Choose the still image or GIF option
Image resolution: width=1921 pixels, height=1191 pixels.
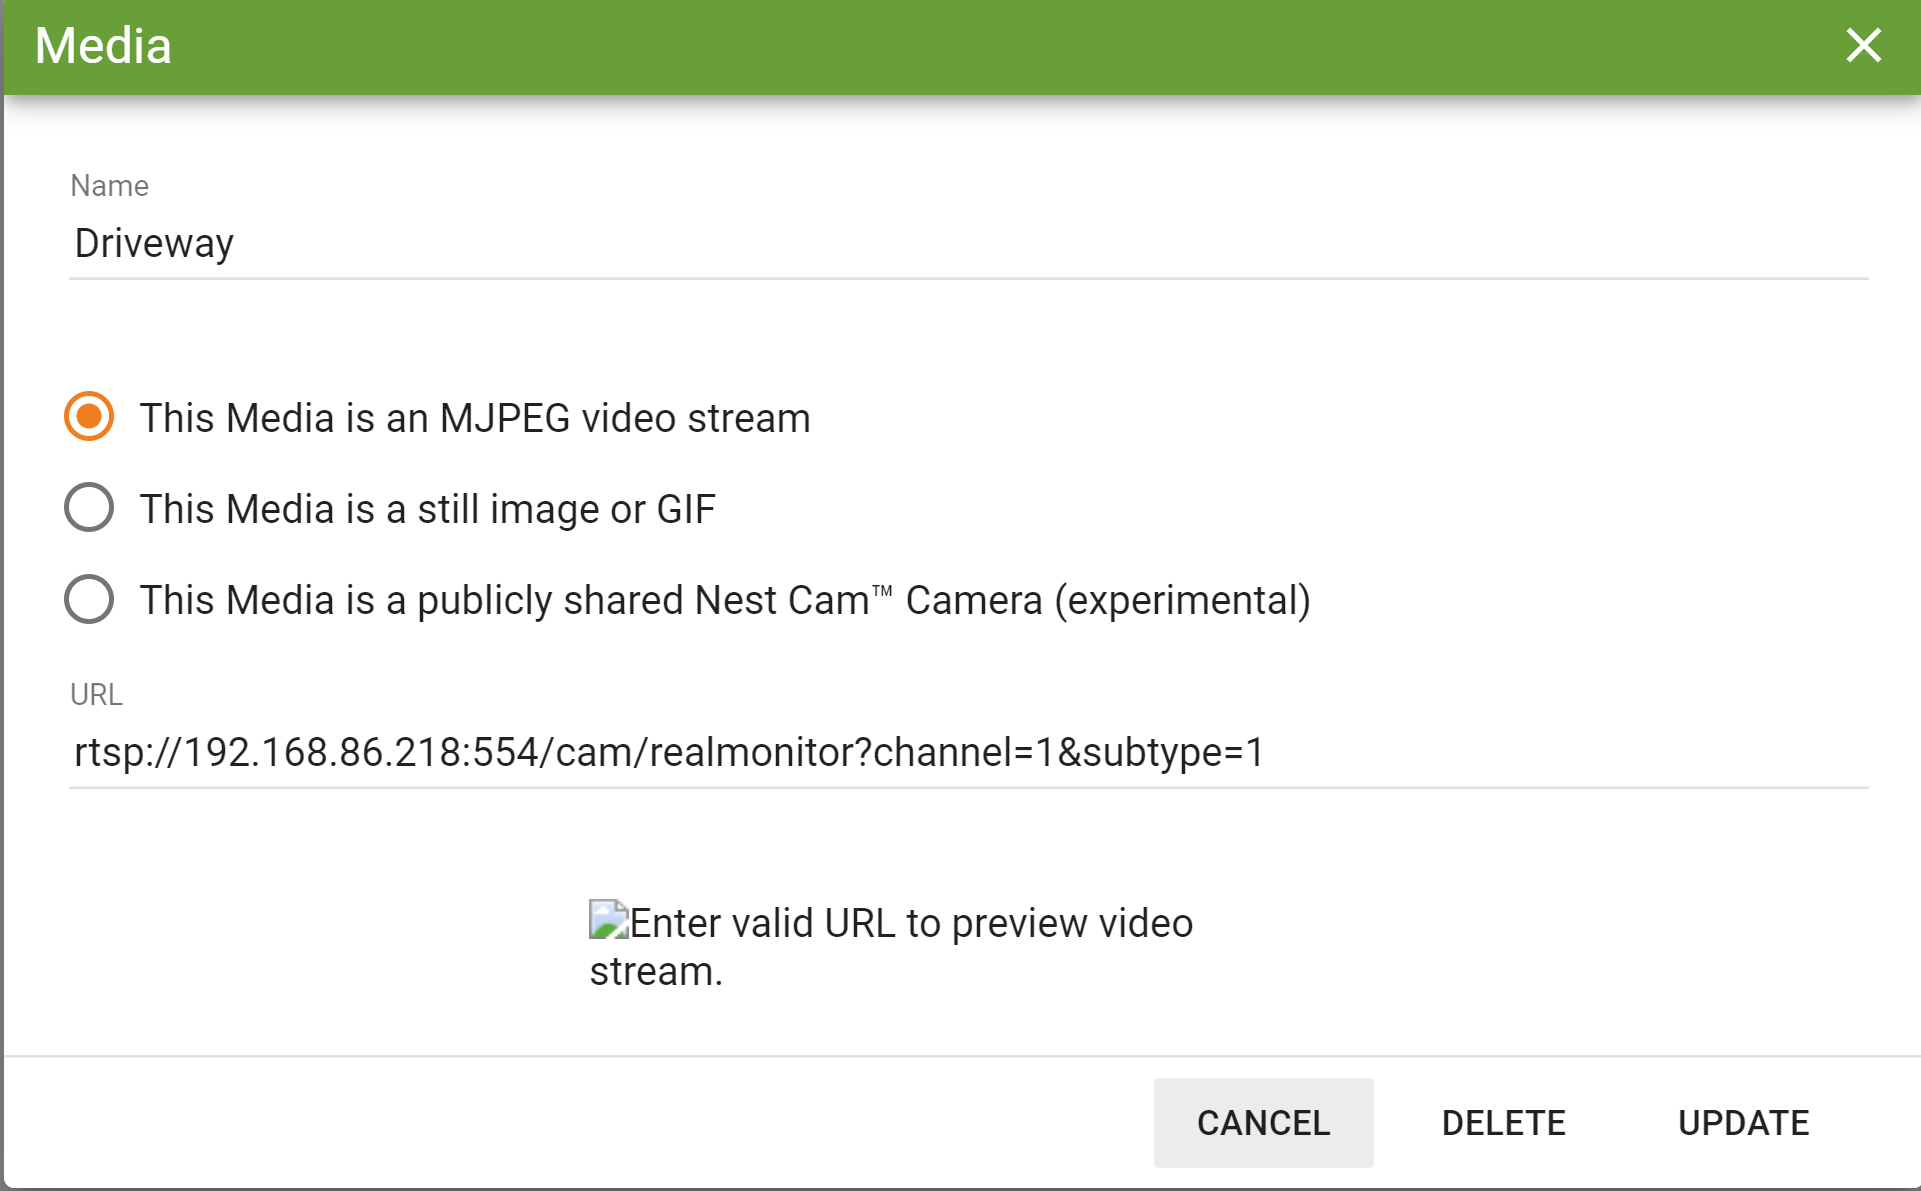tap(89, 507)
